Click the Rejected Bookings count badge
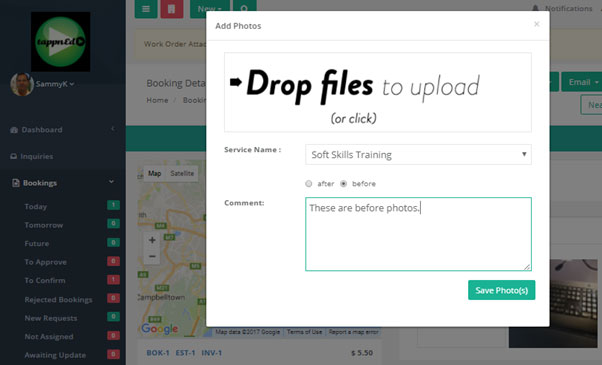Viewport: 602px width, 365px height. coord(113,298)
